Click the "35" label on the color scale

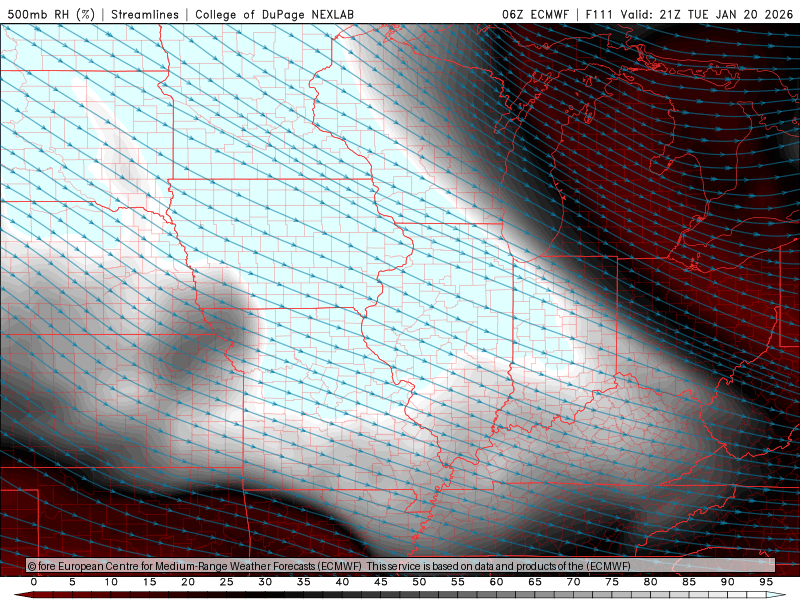(304, 582)
